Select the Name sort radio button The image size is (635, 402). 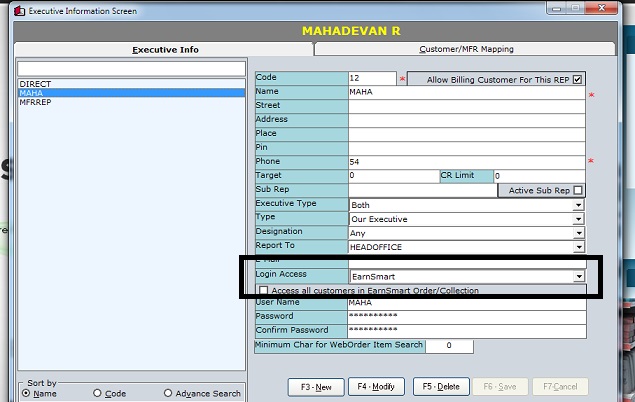coord(26,393)
